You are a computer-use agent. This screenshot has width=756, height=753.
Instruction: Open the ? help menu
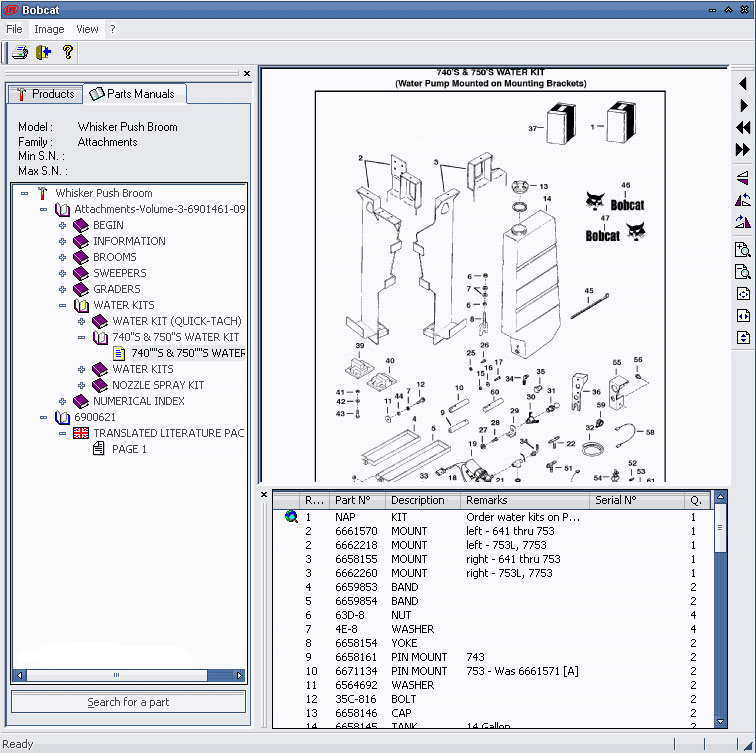point(112,29)
